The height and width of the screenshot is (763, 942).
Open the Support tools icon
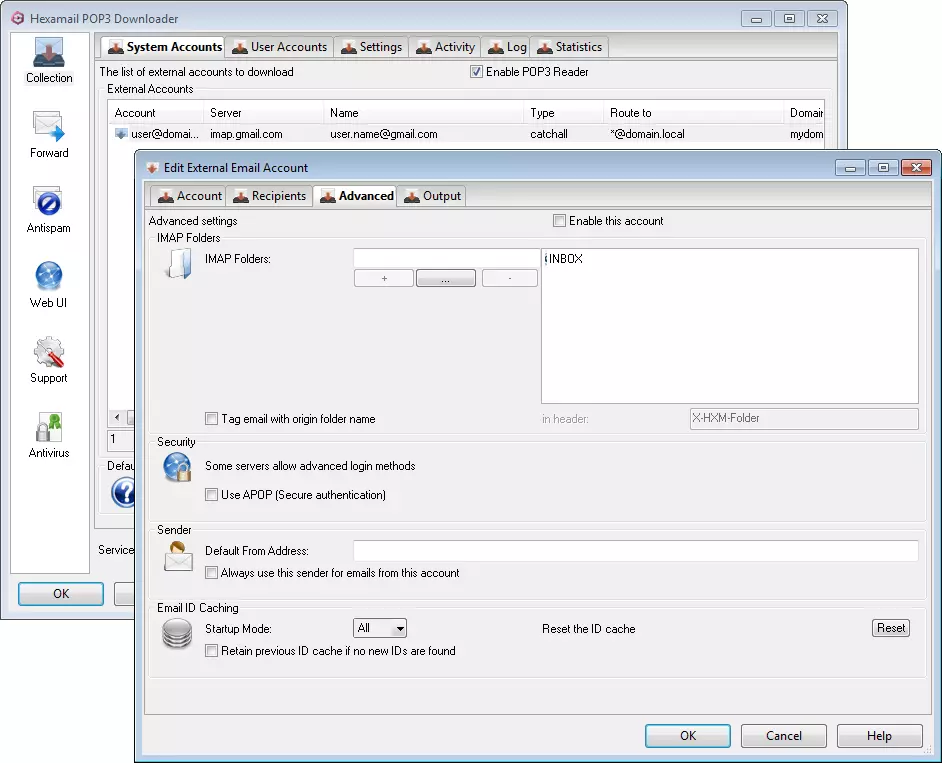coord(49,353)
